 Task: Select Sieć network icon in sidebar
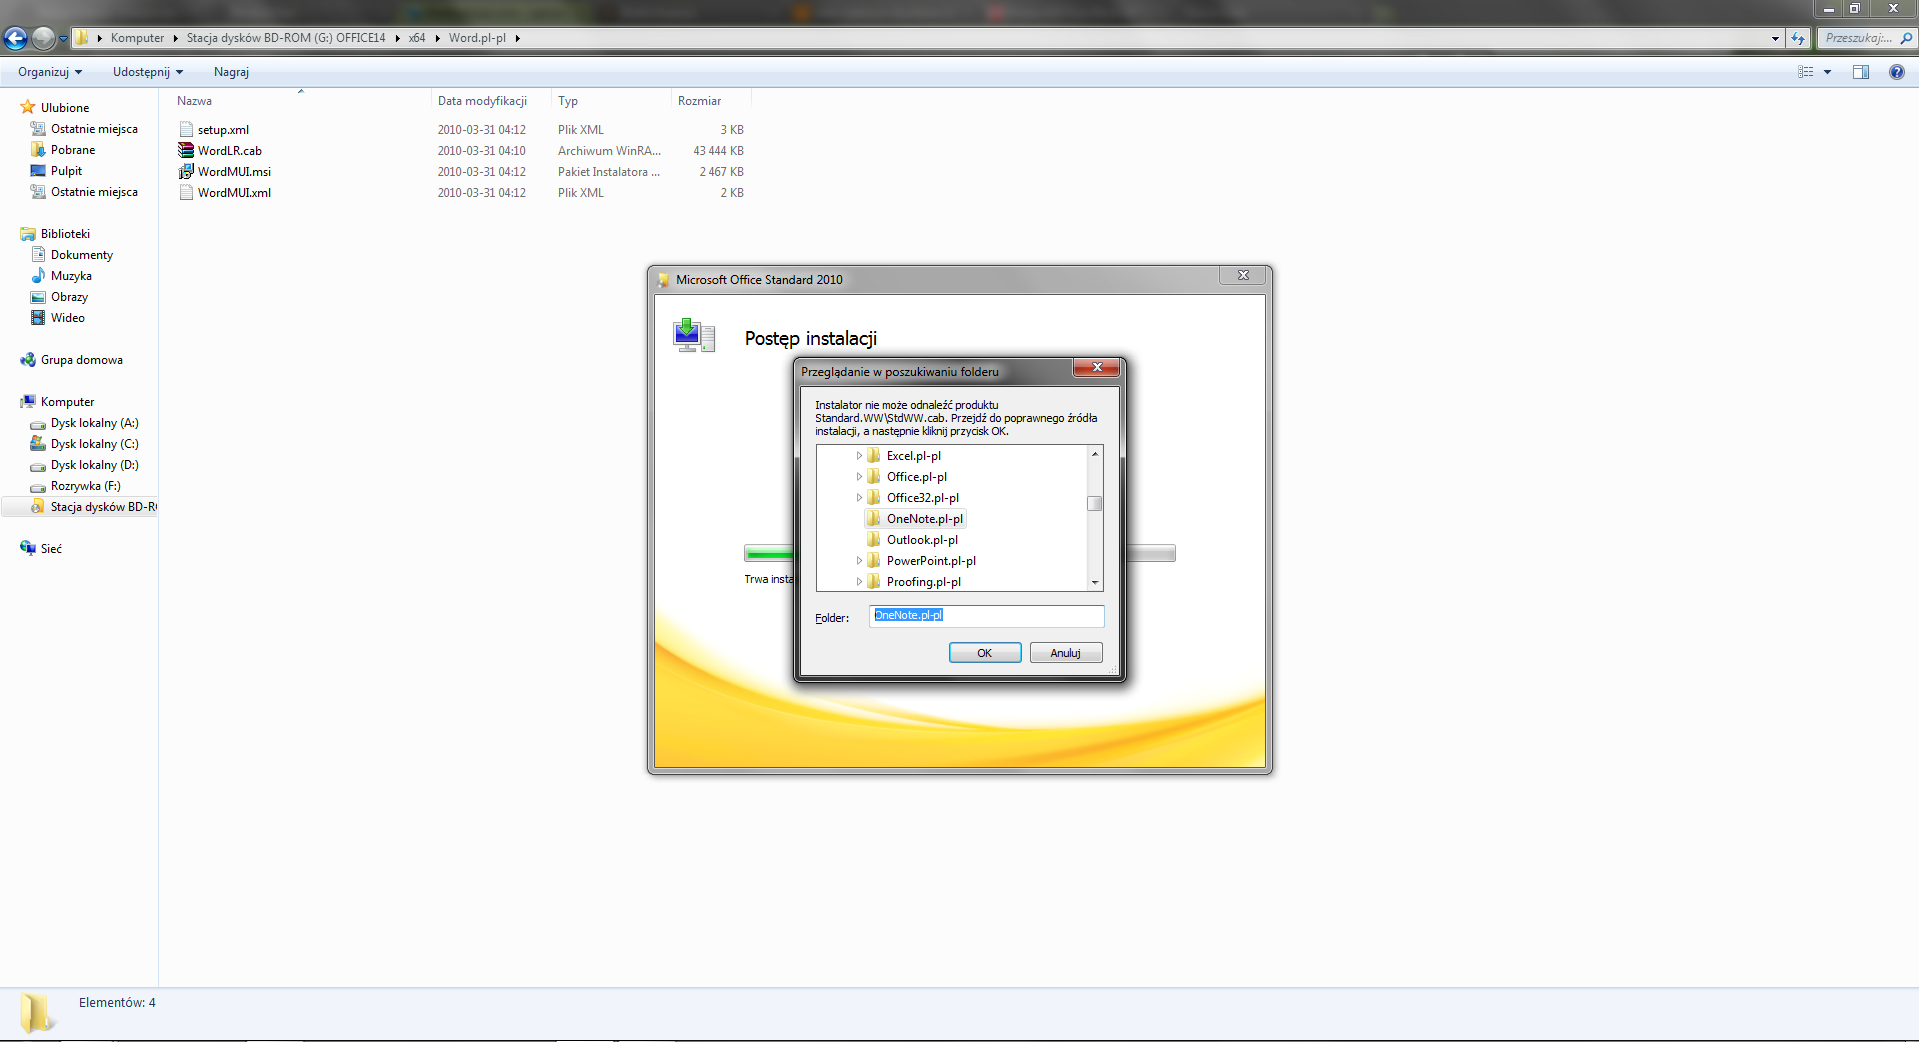[x=28, y=548]
